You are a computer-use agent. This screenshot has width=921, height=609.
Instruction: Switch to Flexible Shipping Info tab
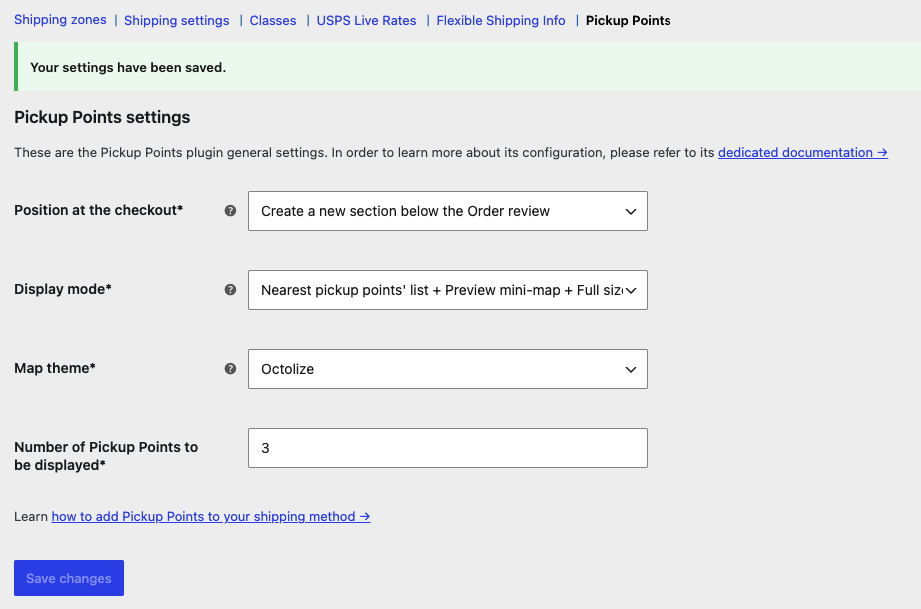pos(501,21)
